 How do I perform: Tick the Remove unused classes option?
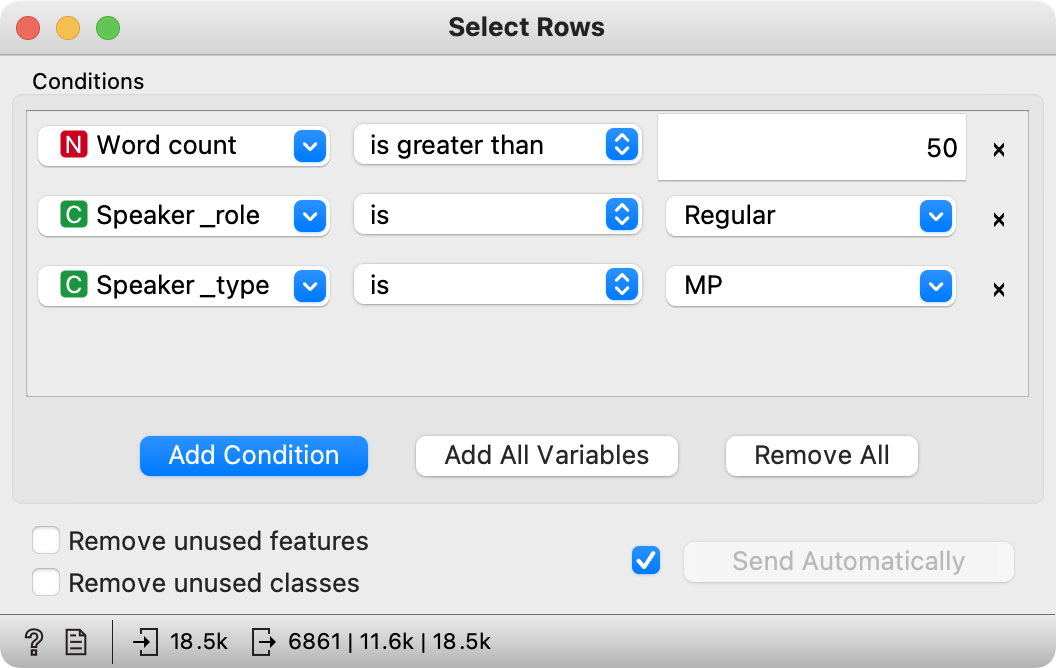click(46, 582)
